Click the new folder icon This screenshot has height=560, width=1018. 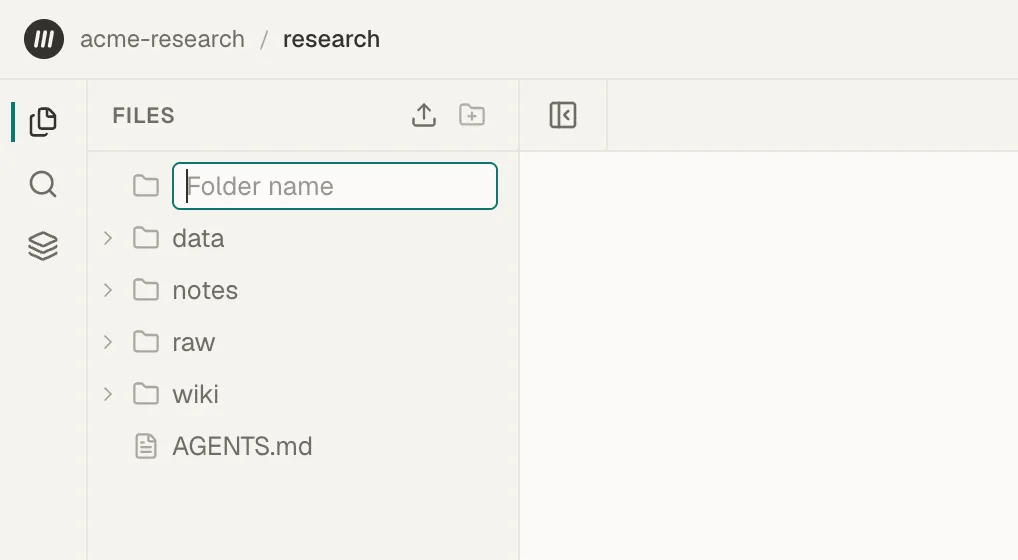click(472, 116)
